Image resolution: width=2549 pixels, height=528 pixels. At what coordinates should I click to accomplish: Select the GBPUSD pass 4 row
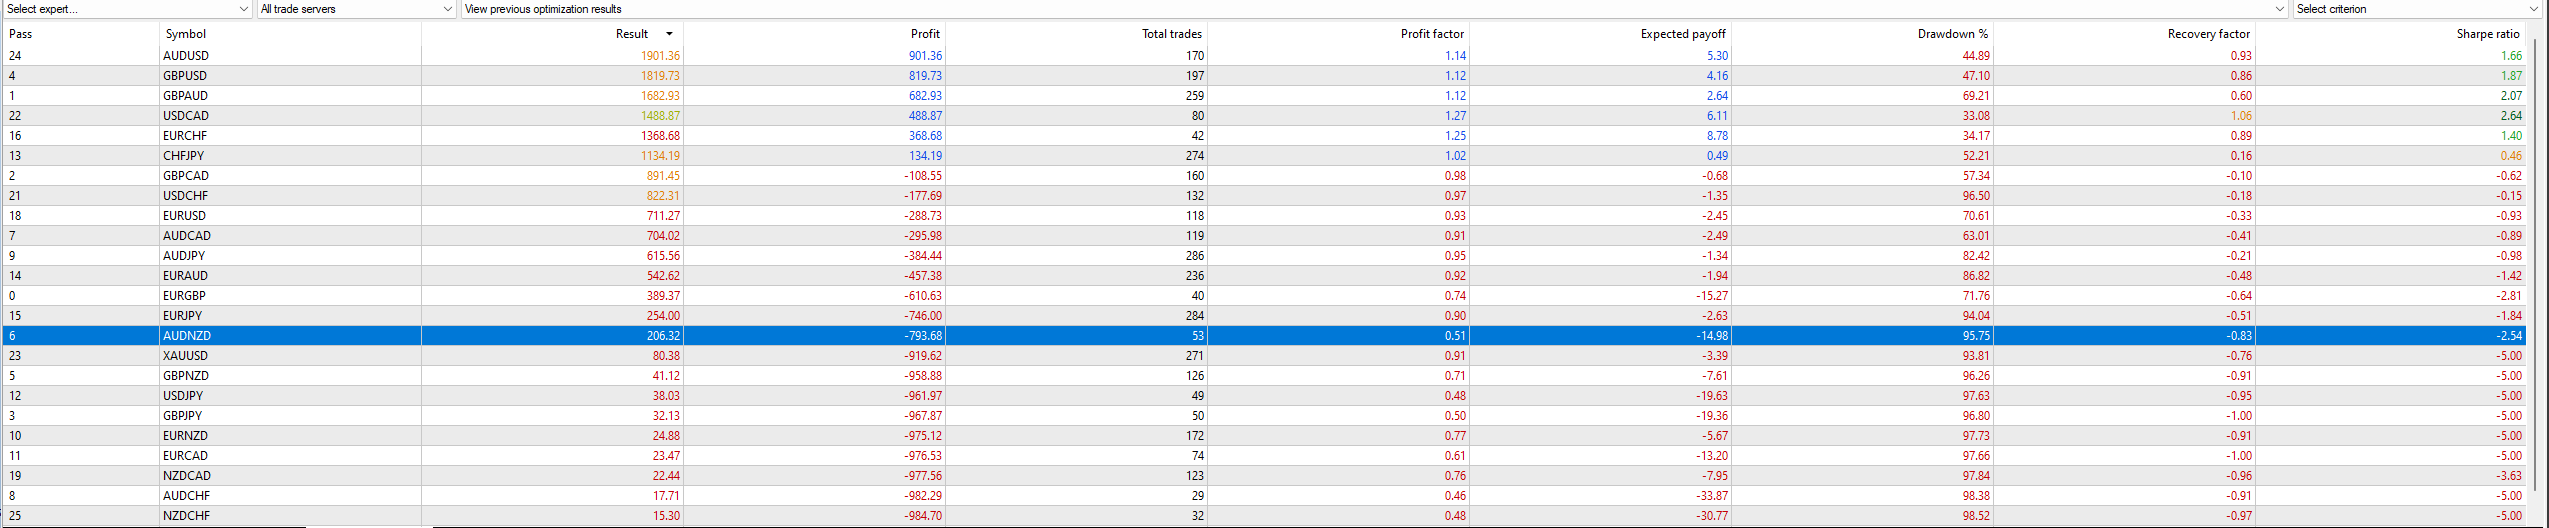point(1264,76)
